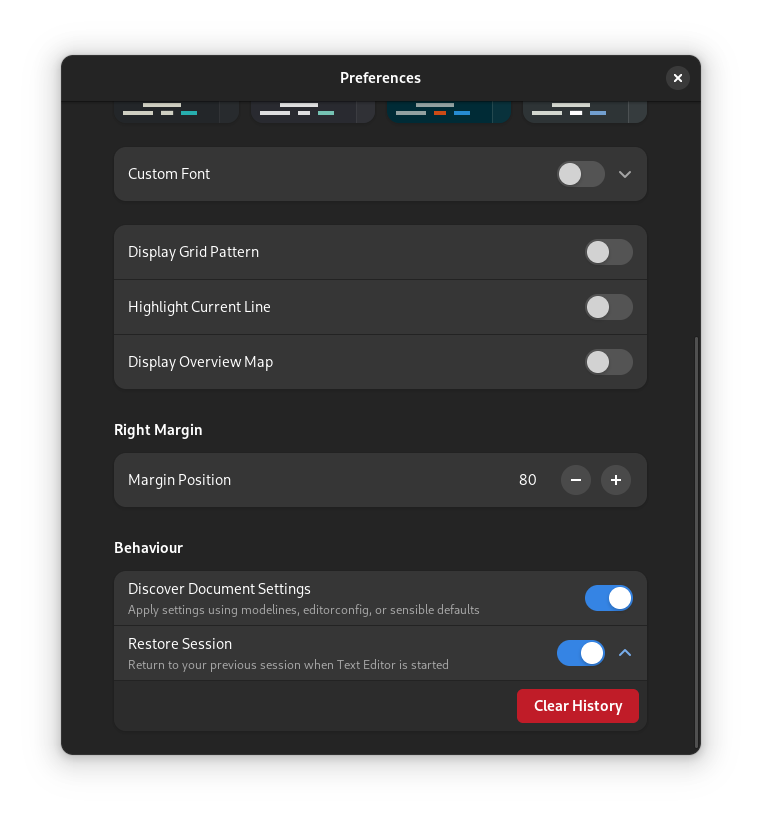This screenshot has width=762, height=822.
Task: Turn on Highlight Current Line
Action: (608, 307)
